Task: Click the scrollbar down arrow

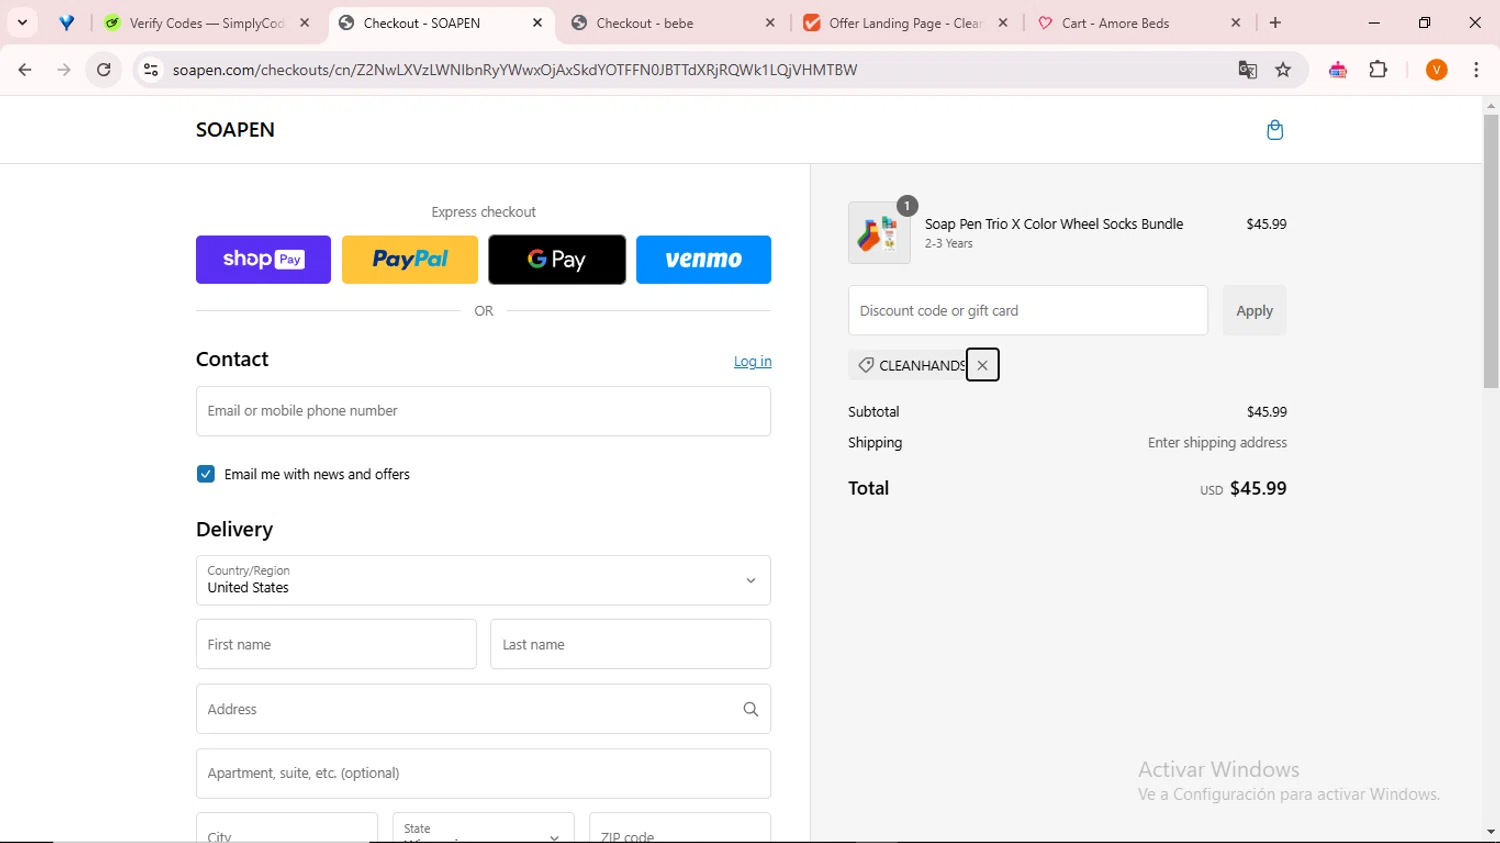Action: (1491, 832)
